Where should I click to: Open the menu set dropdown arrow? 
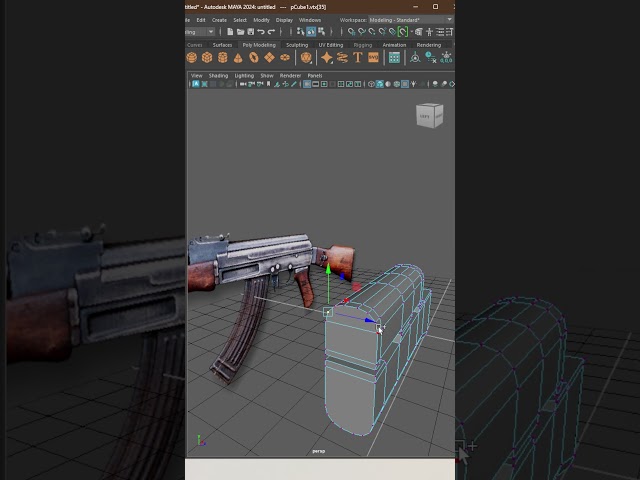coord(211,32)
